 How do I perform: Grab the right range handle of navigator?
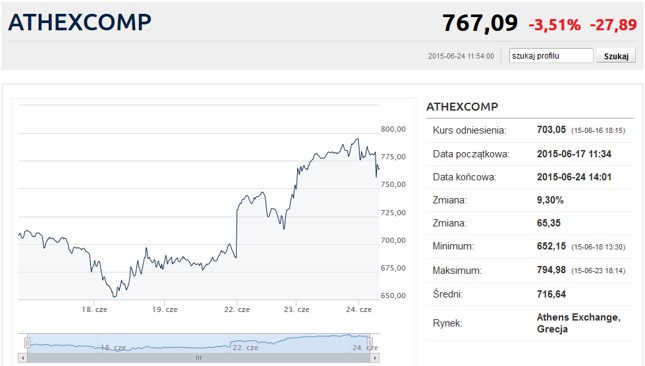point(370,343)
